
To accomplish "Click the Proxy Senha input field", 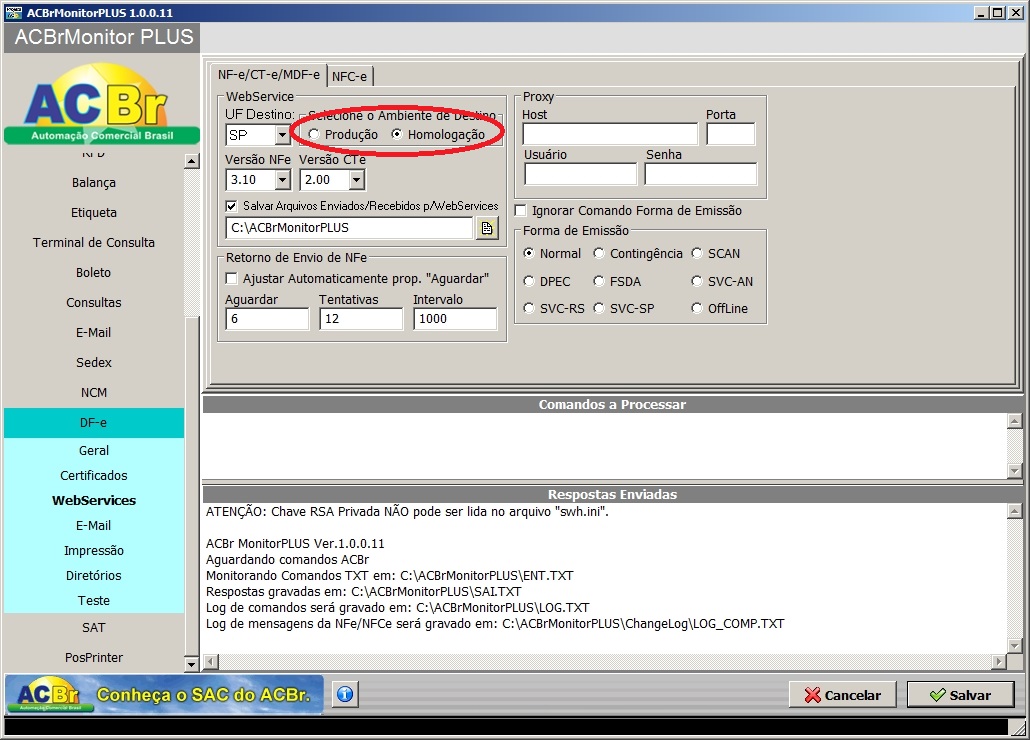I will tap(701, 174).
